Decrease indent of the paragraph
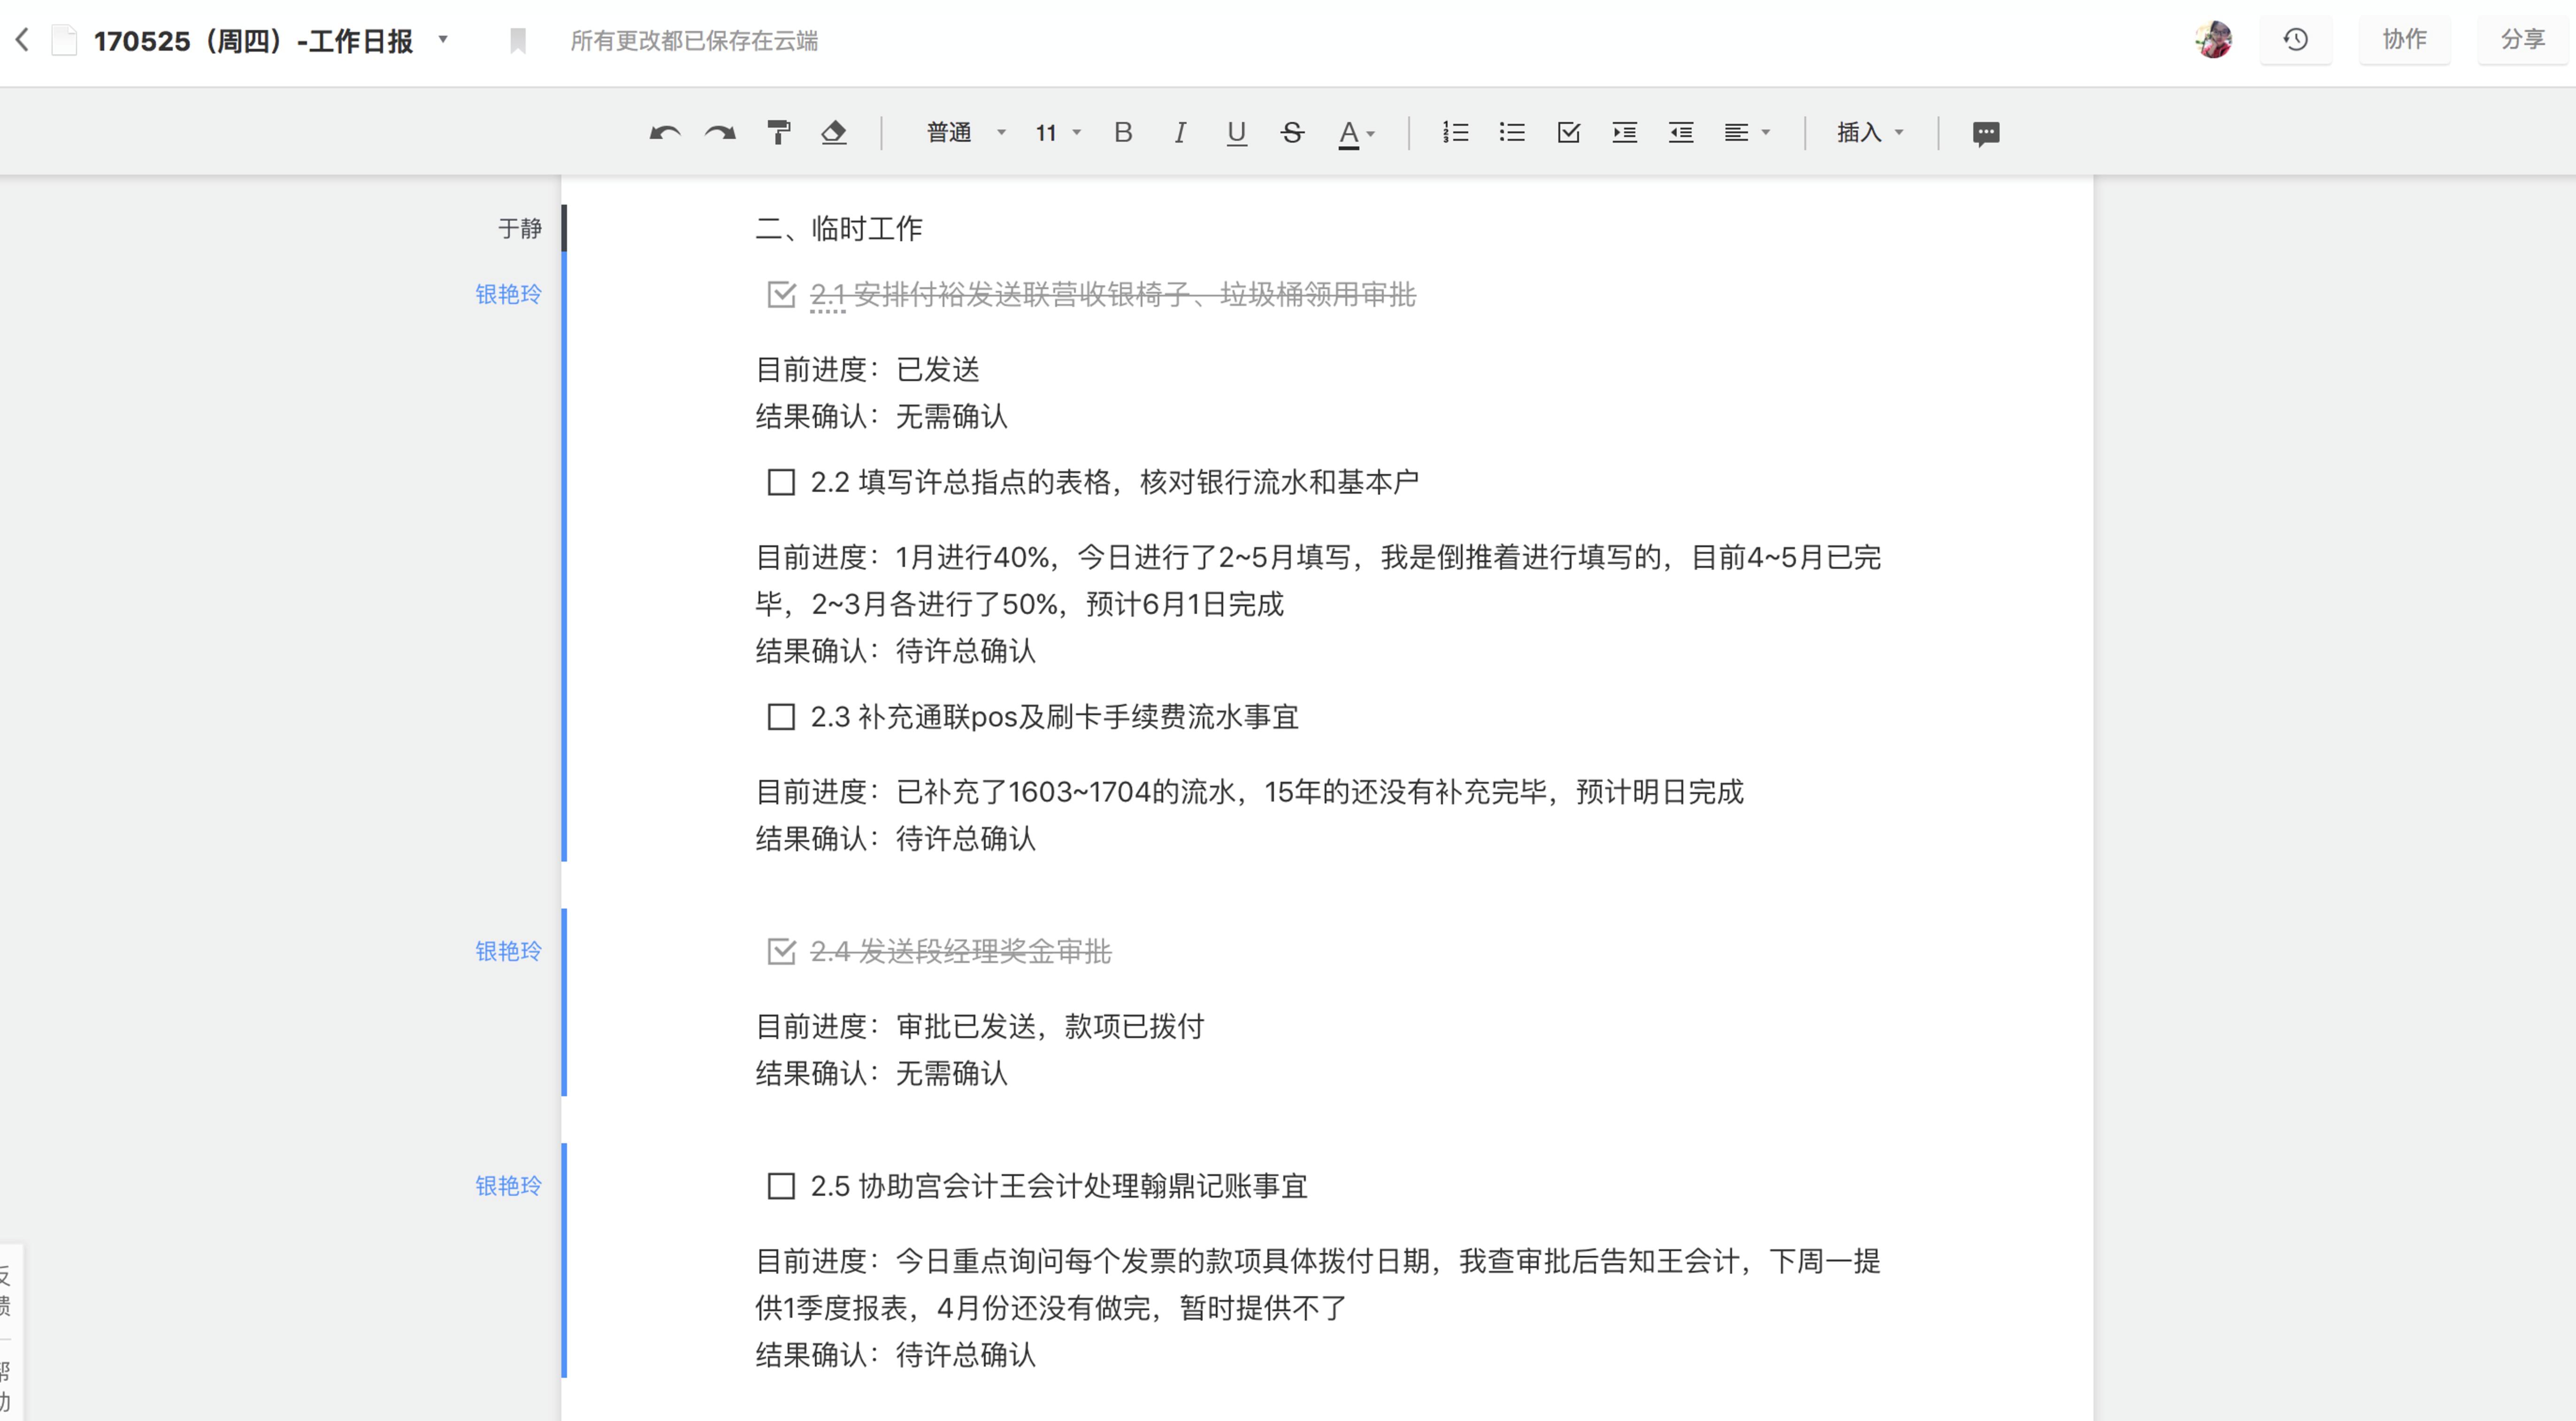Viewport: 2576px width, 1421px height. 1680,132
